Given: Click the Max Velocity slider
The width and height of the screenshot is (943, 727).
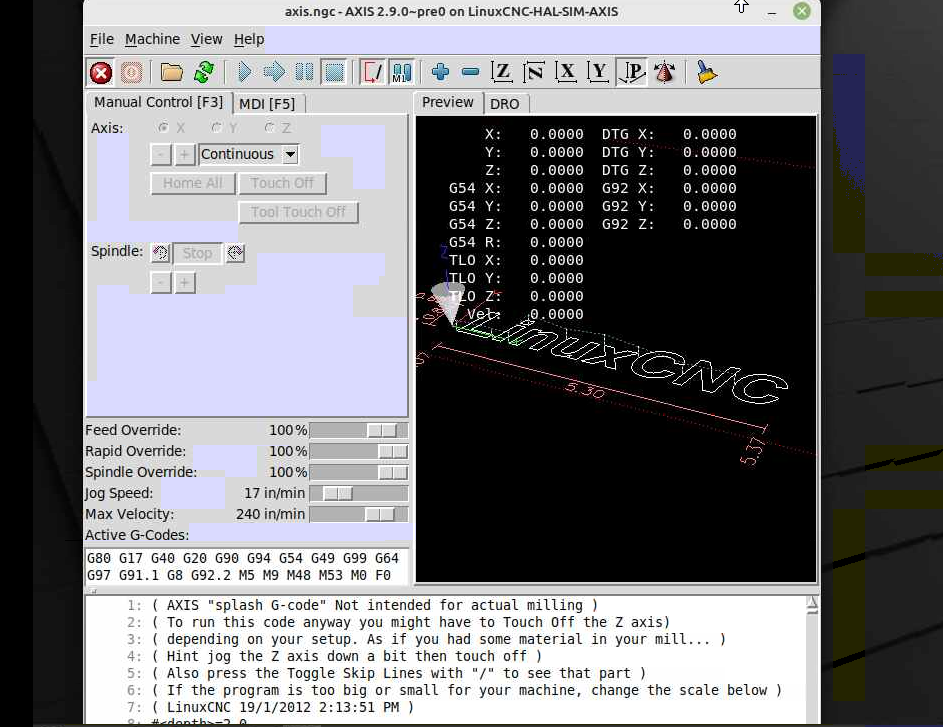Looking at the screenshot, I should pyautogui.click(x=358, y=515).
